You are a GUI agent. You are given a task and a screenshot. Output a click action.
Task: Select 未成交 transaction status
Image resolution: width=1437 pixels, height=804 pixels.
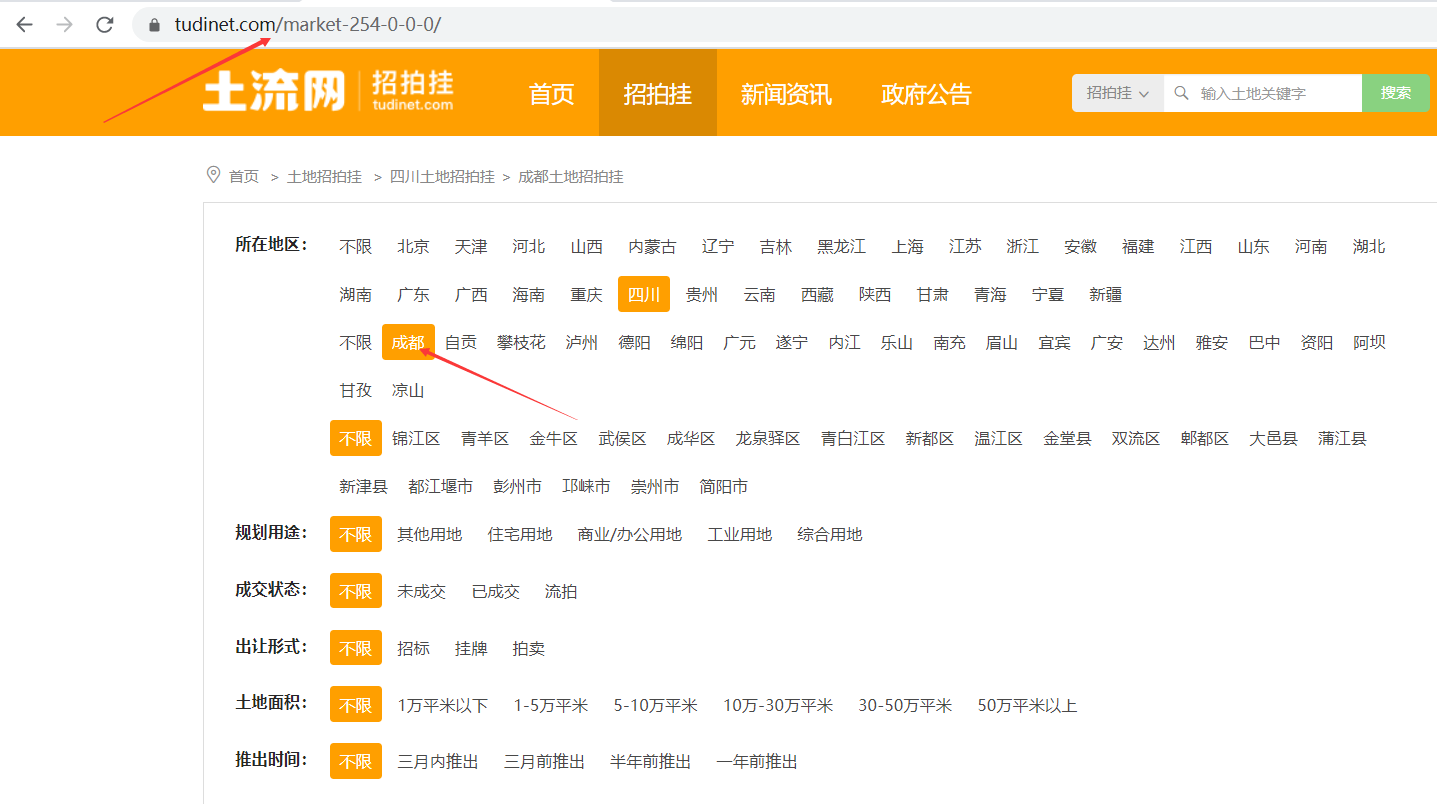click(x=421, y=590)
